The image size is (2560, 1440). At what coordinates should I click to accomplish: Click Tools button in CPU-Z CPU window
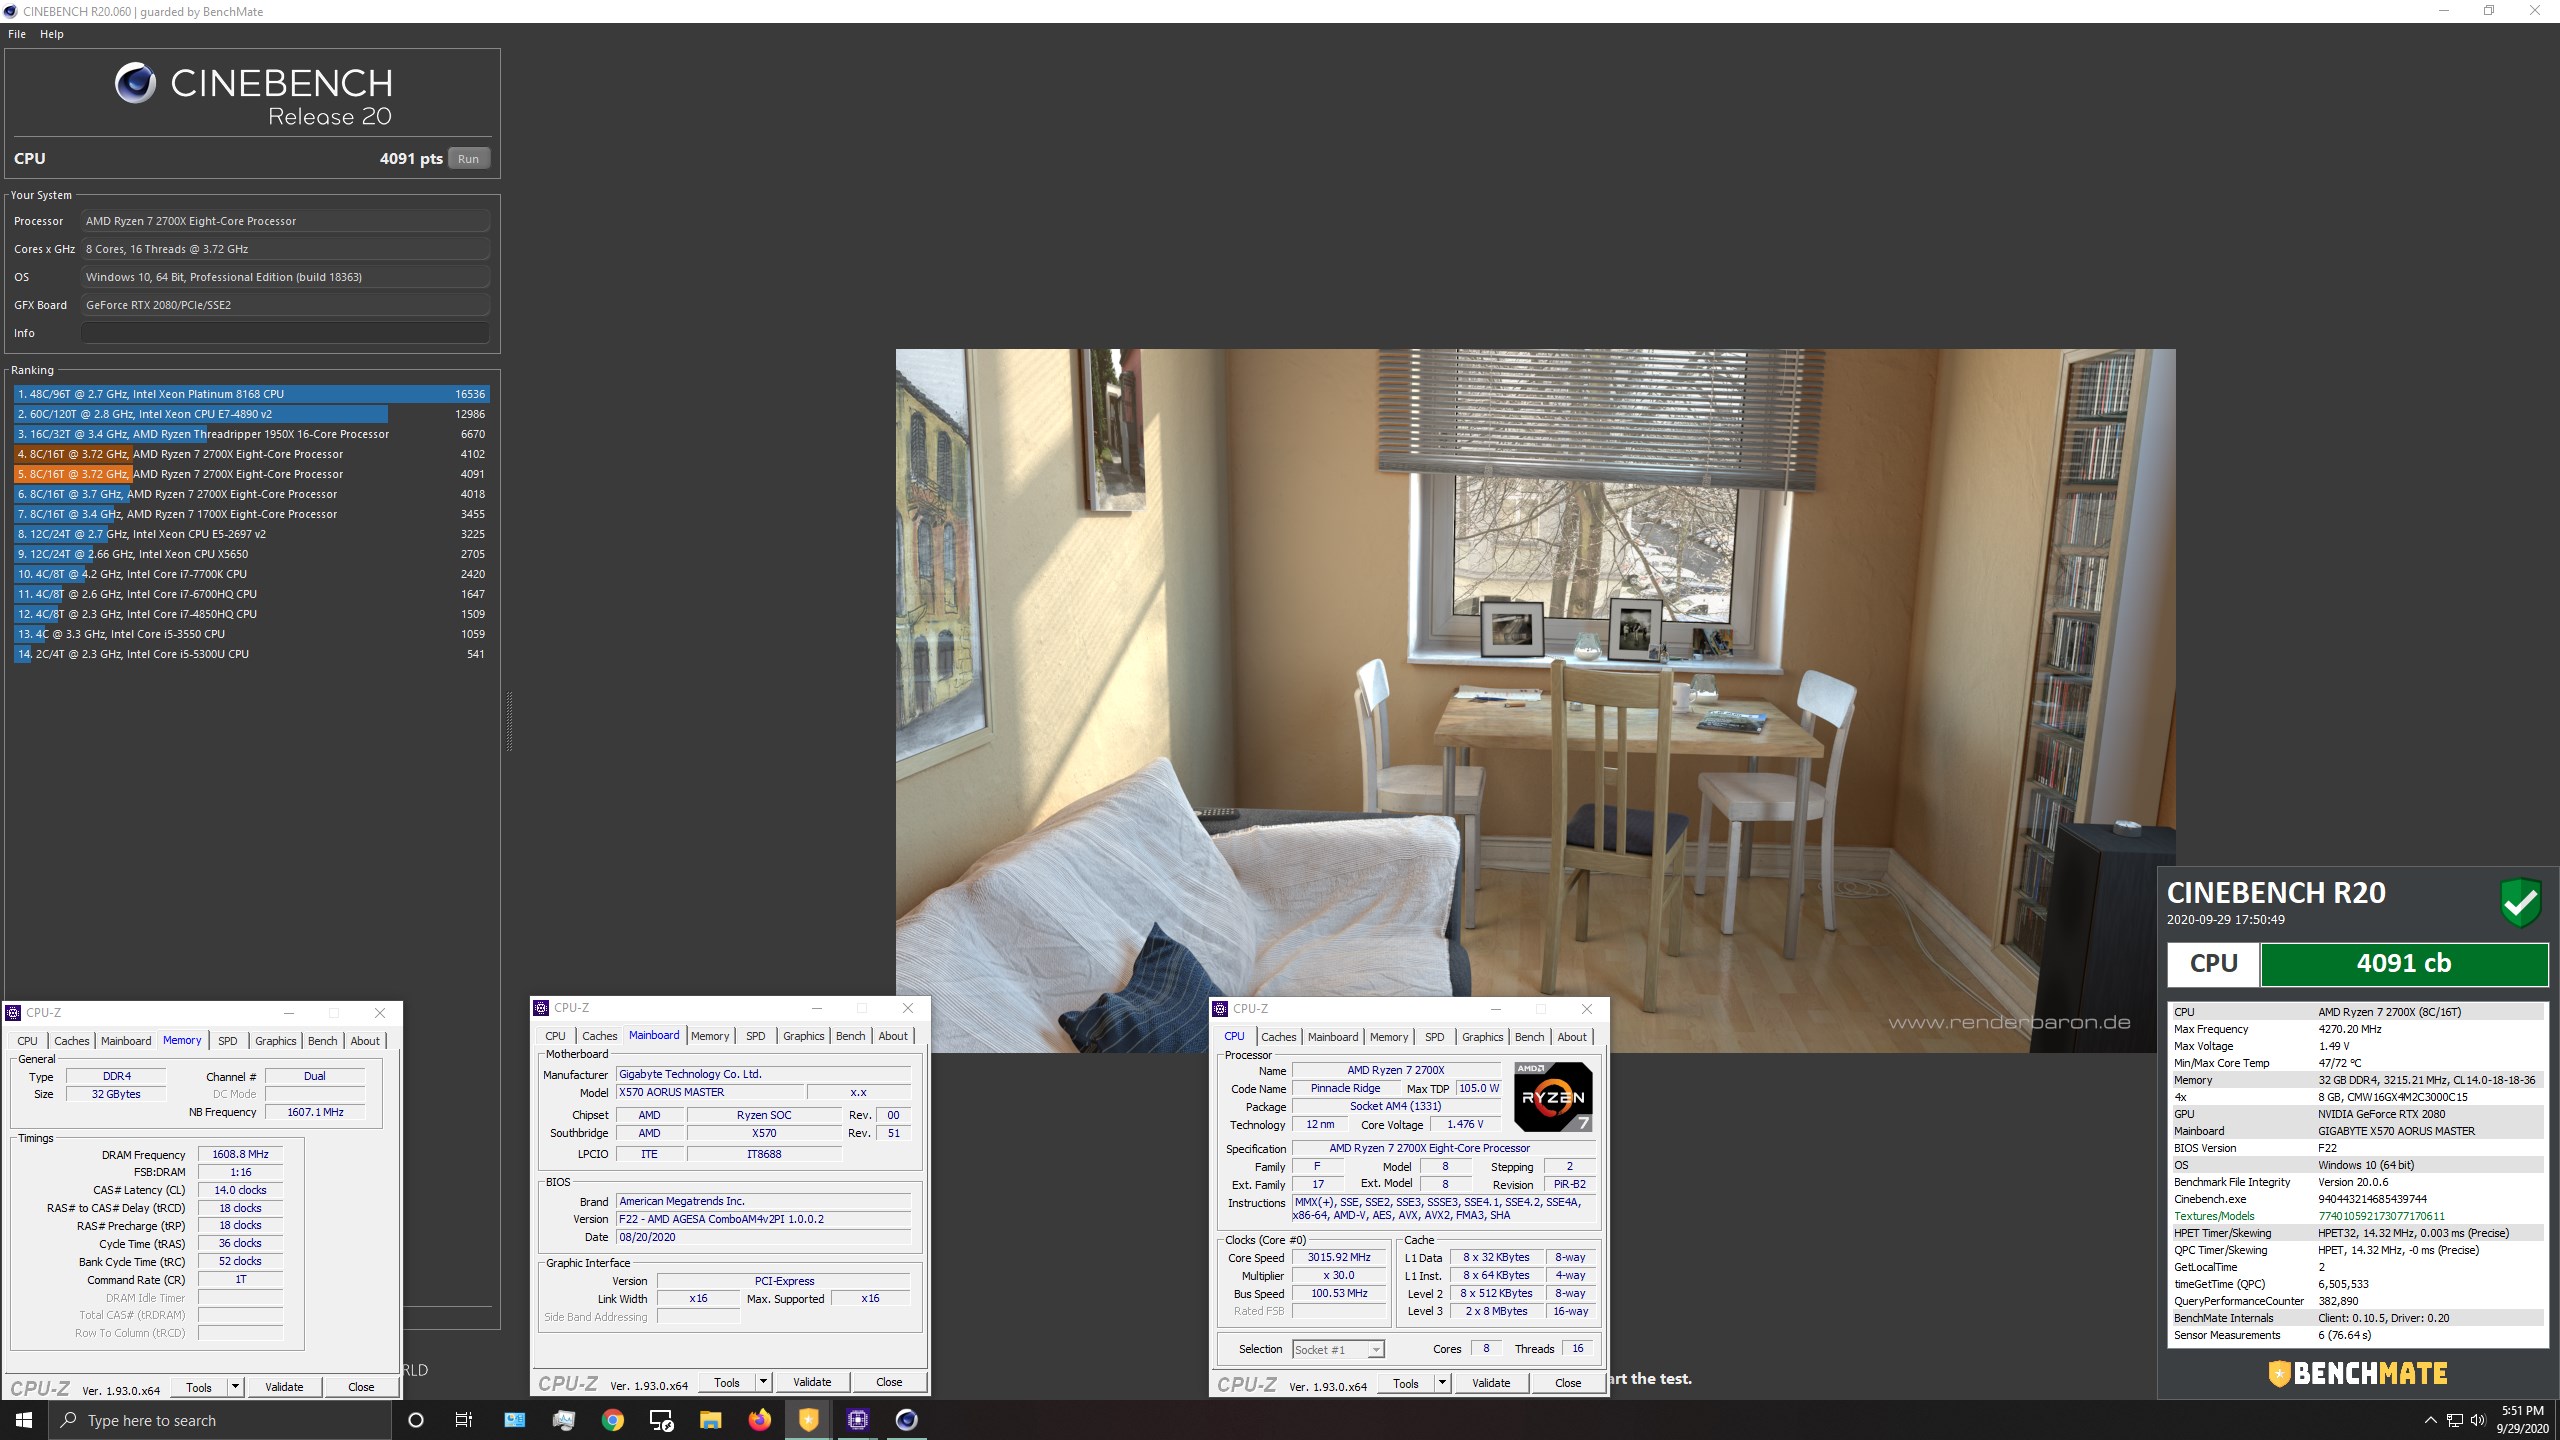pyautogui.click(x=1406, y=1383)
